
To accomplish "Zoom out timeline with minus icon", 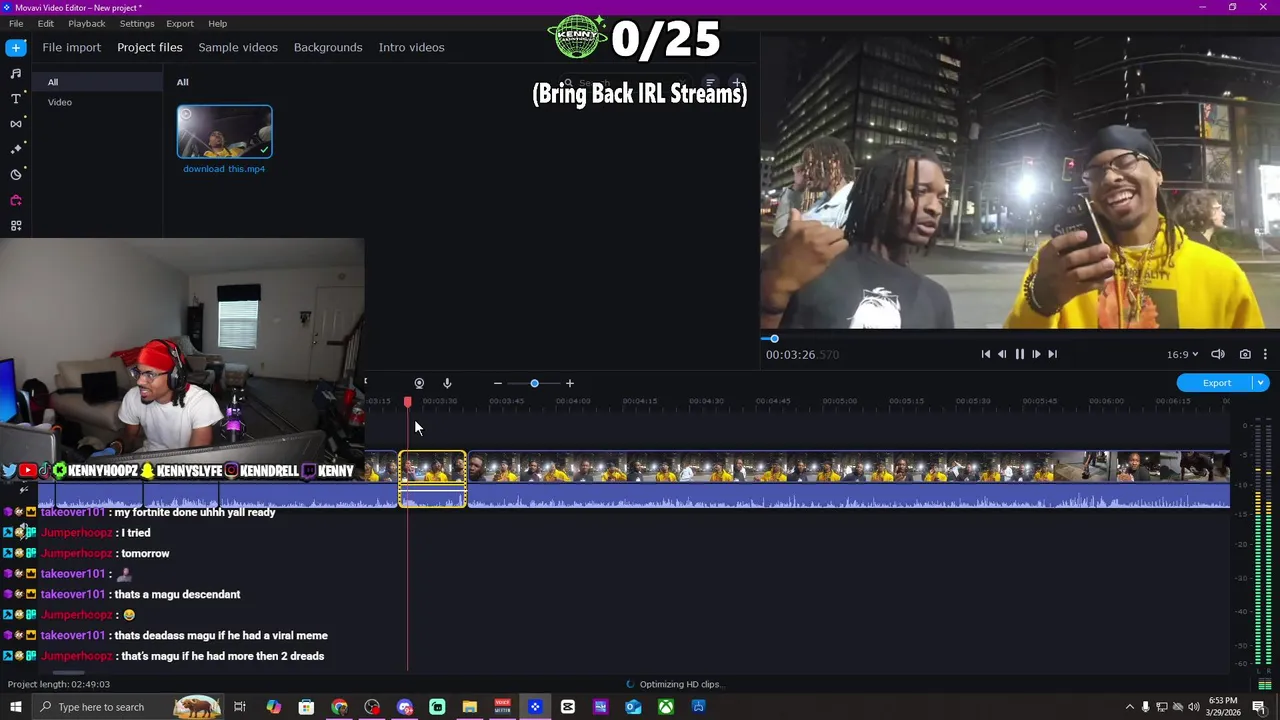I will click(497, 383).
